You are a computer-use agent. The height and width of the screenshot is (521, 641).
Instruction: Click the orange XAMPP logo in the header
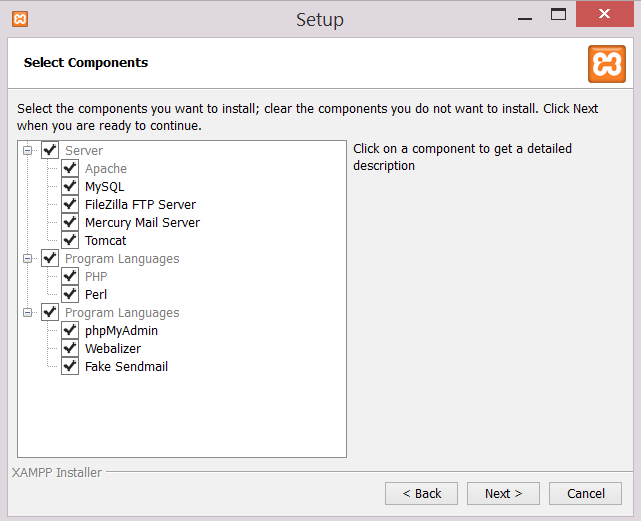[606, 63]
